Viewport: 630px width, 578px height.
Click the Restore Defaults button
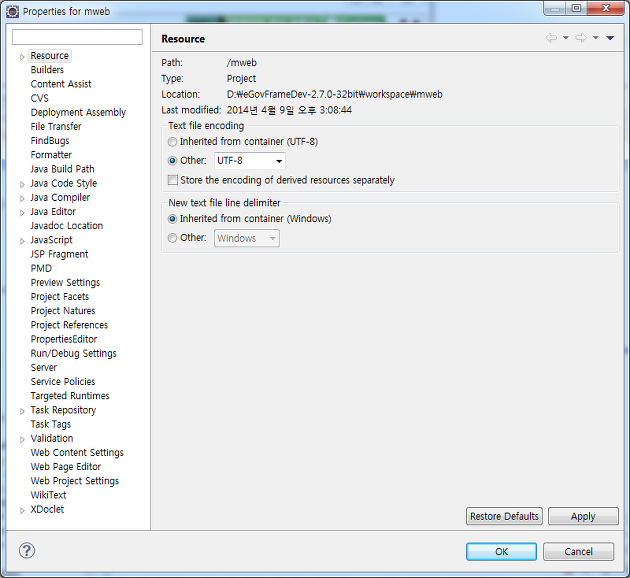tap(504, 516)
